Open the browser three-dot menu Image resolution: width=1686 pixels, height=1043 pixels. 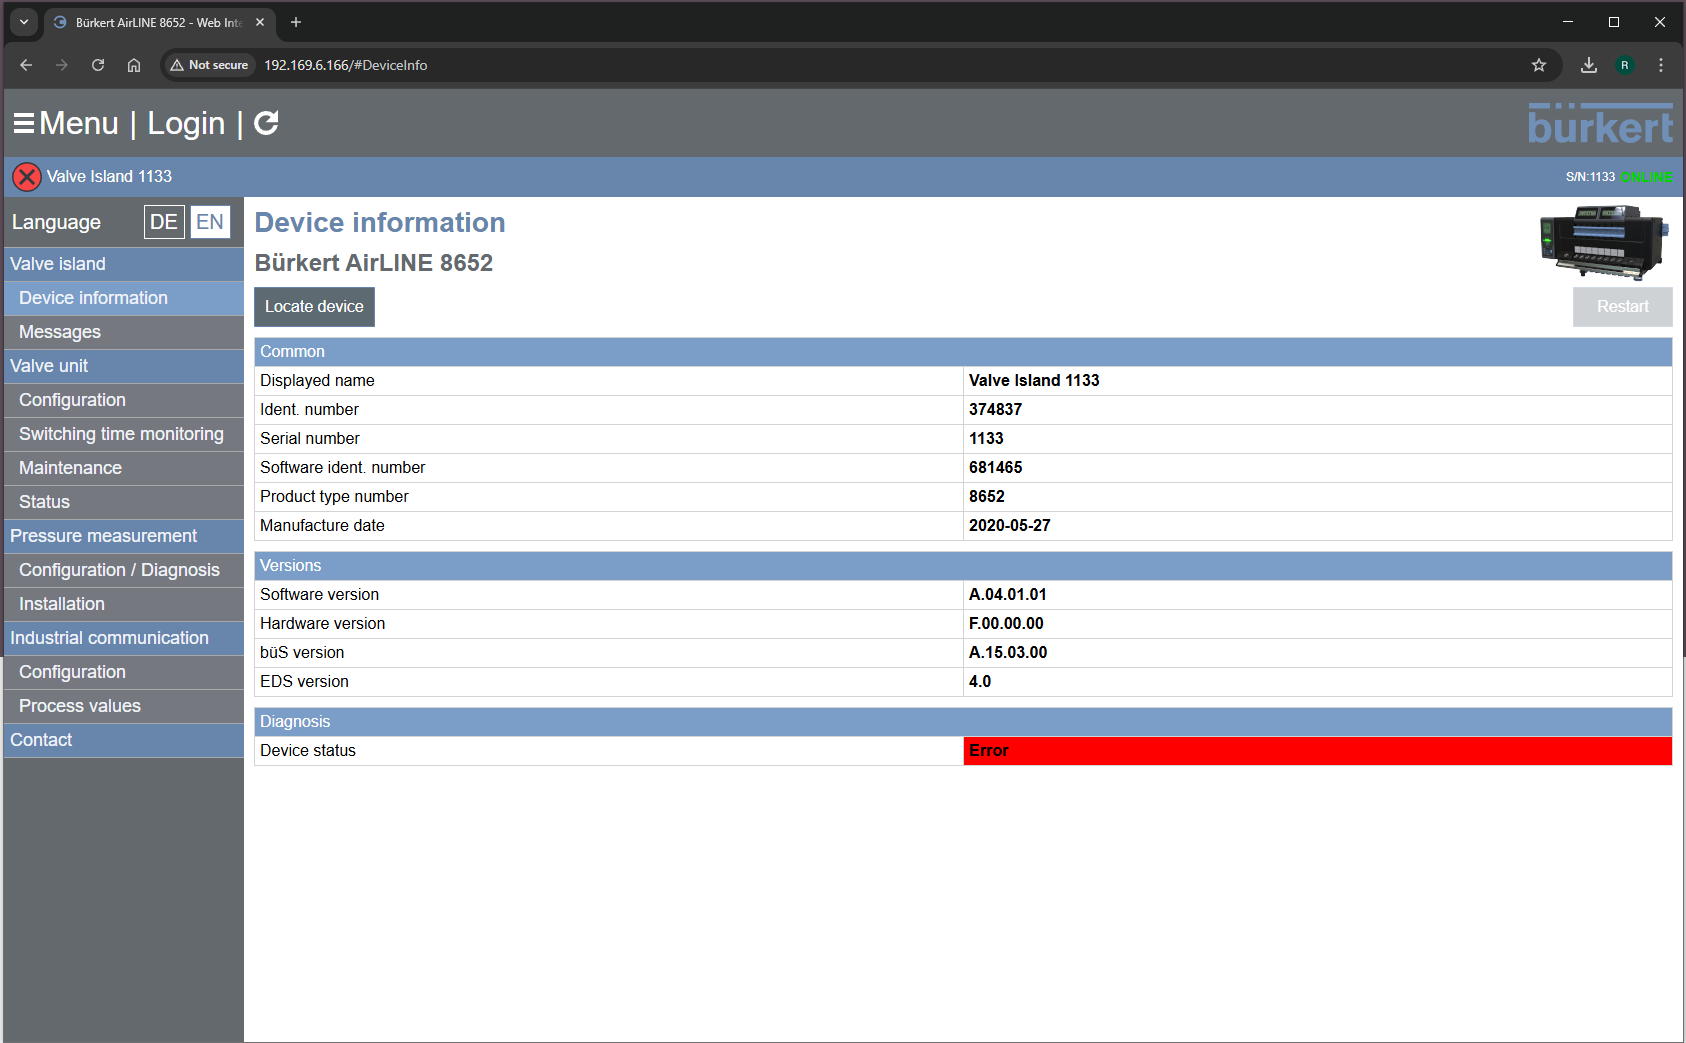pyautogui.click(x=1661, y=65)
